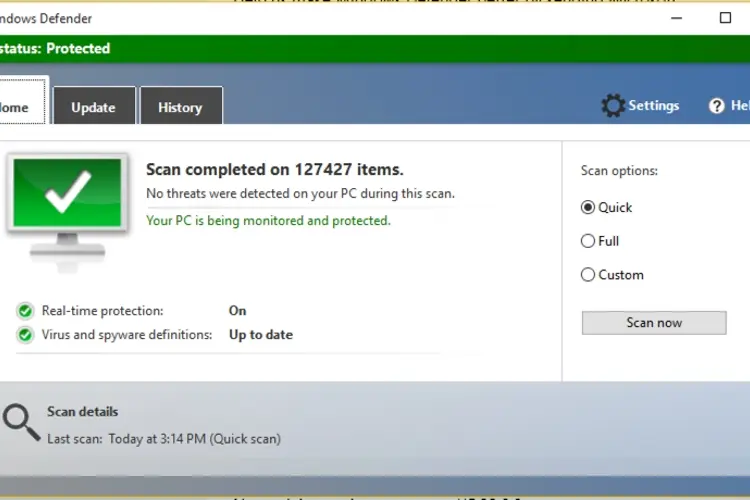Switch to the Home tab
Screen dimensions: 750x500
tap(22, 101)
